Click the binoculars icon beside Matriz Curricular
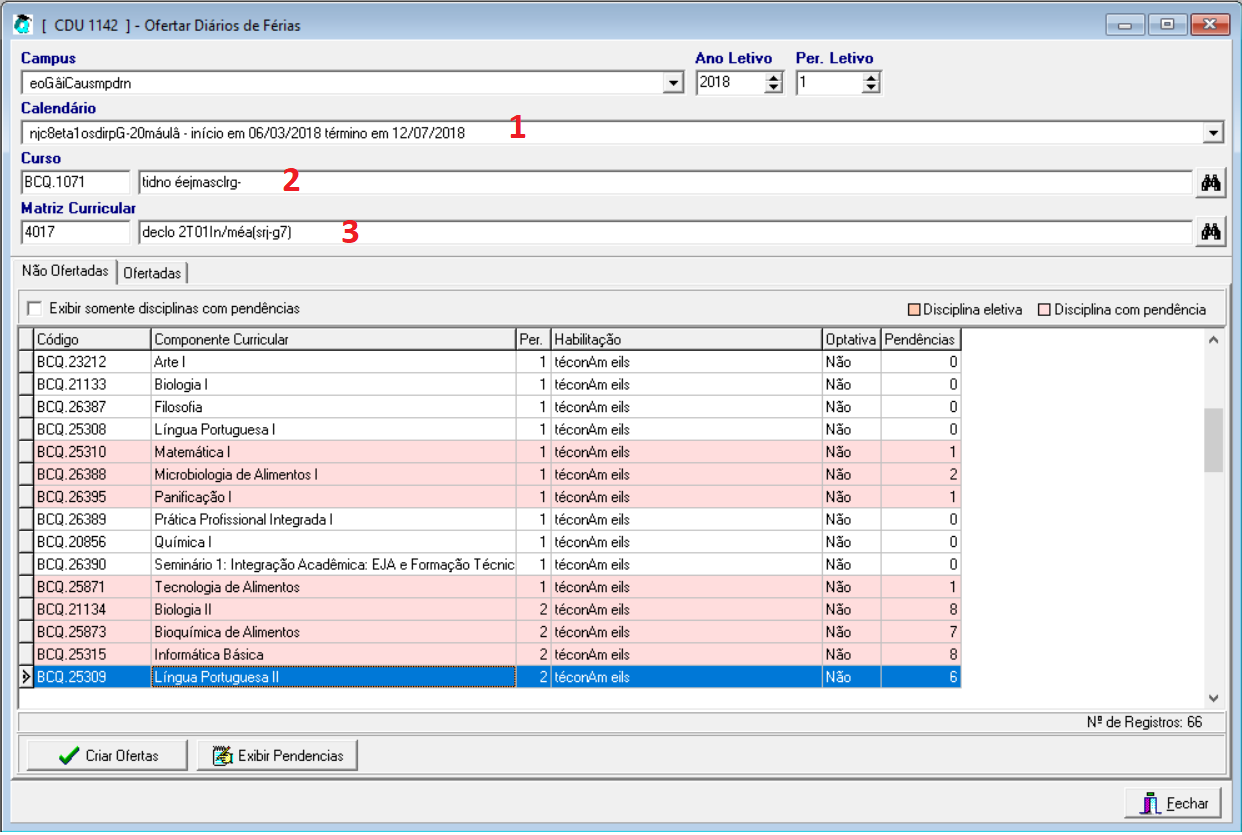 click(x=1211, y=232)
